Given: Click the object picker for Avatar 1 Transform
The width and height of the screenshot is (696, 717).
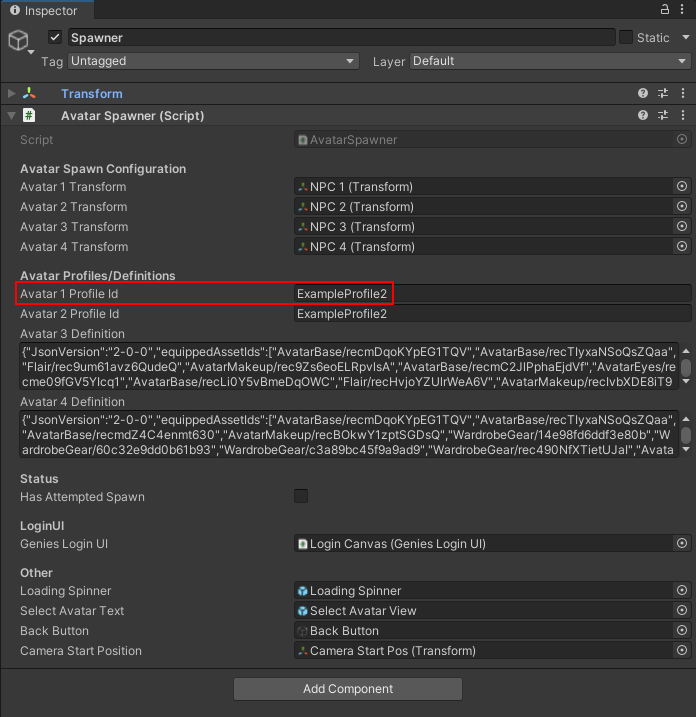Looking at the screenshot, I should (x=682, y=187).
